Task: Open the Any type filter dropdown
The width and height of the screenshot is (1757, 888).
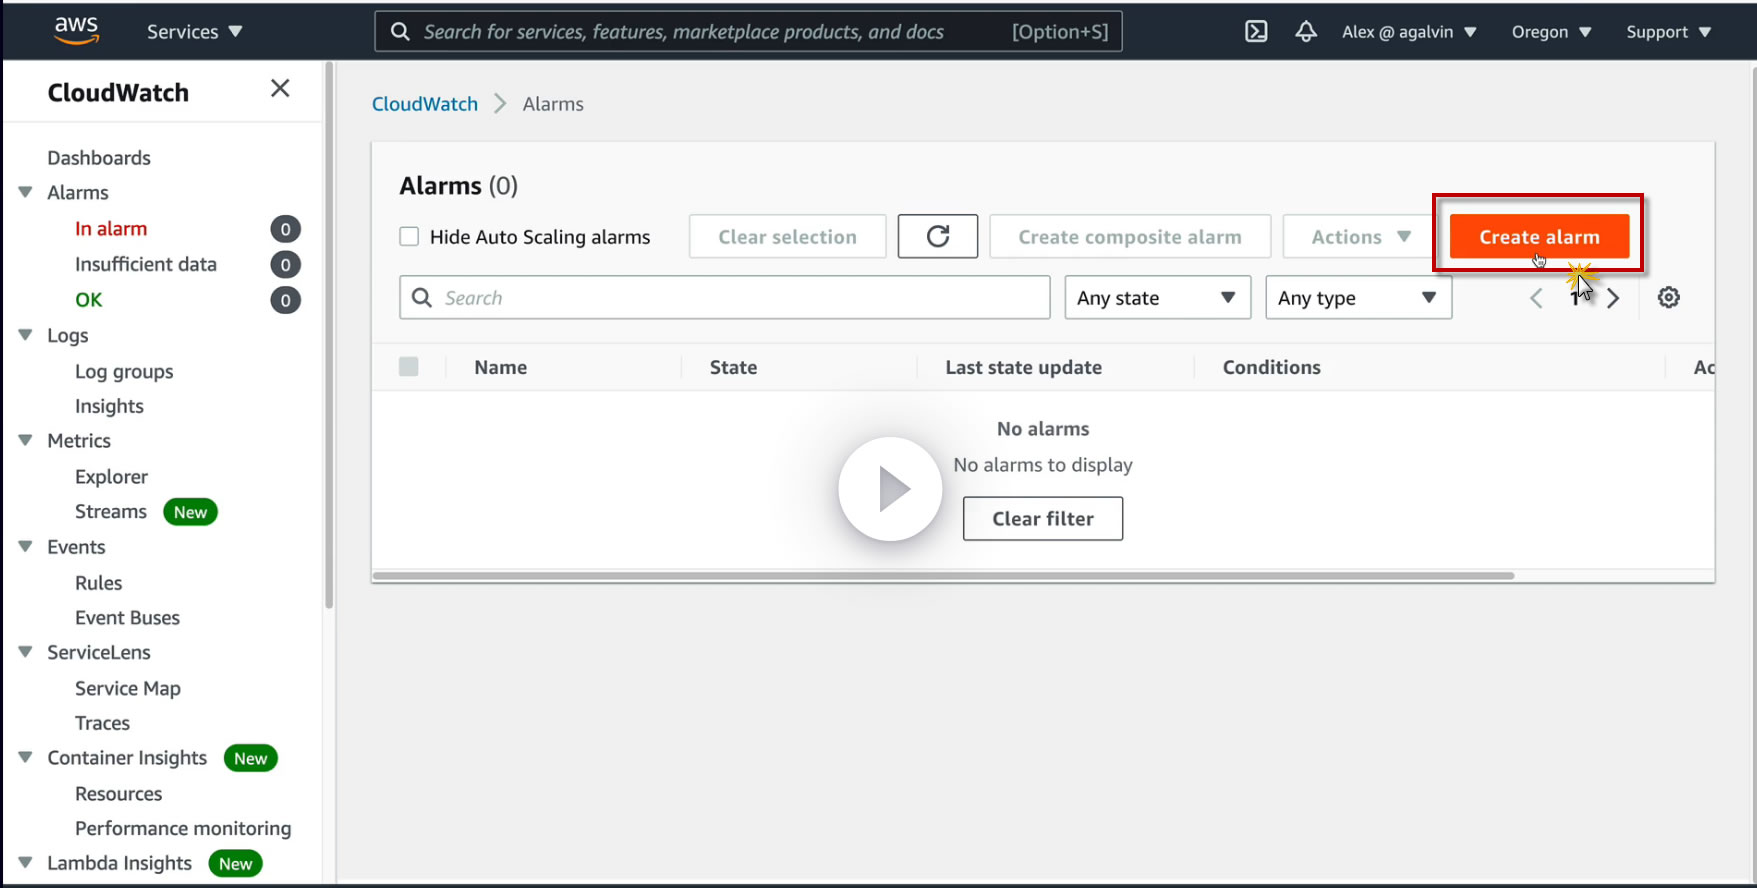Action: tap(1358, 298)
